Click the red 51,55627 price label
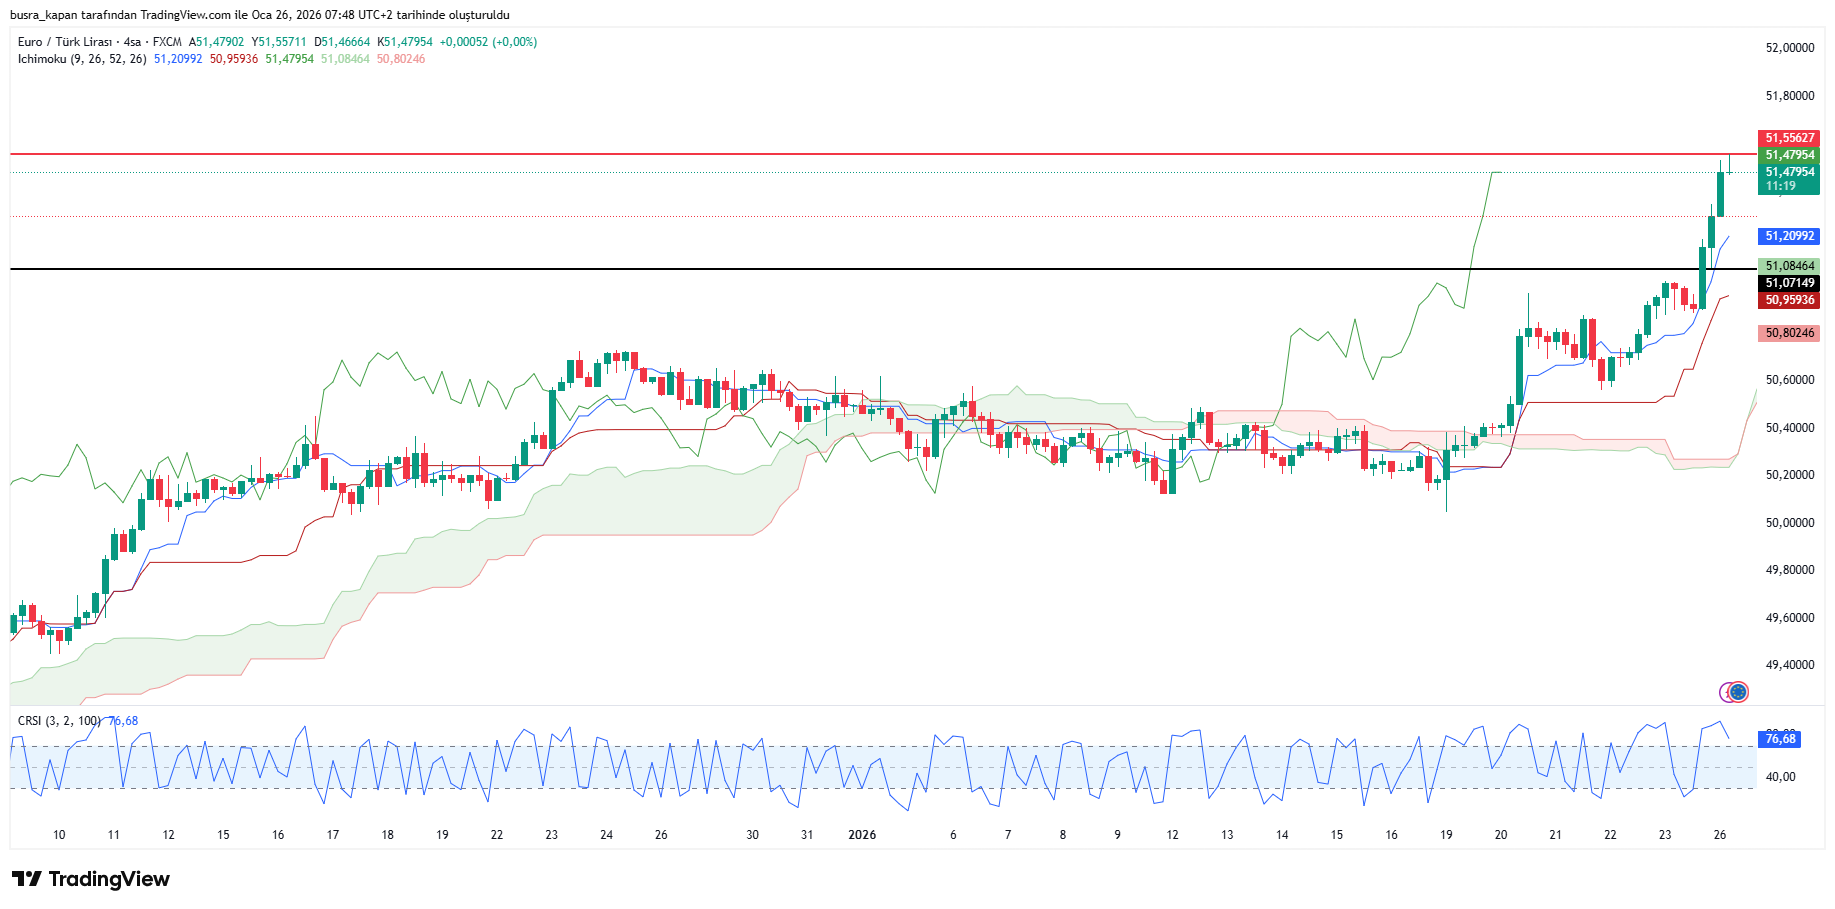Screen dimensions: 1835x909 1788,138
